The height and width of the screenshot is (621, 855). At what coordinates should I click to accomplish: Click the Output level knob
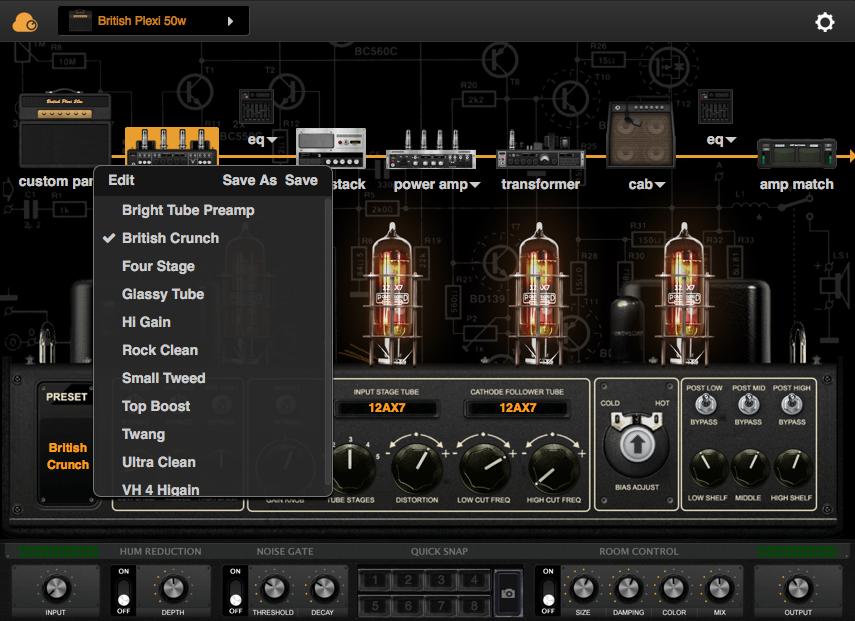point(798,588)
